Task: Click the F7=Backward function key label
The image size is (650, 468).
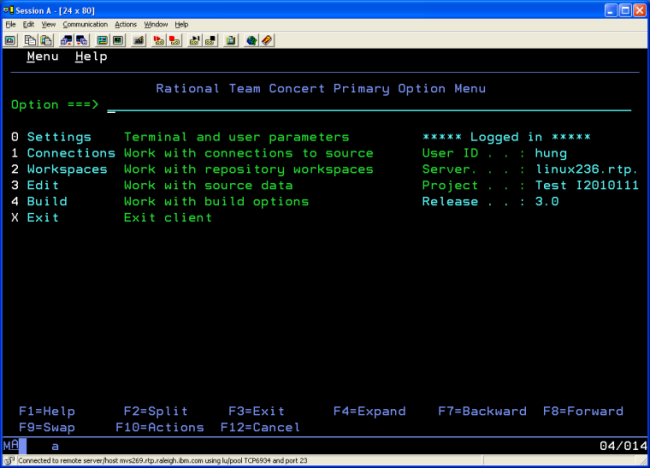Action: tap(482, 411)
